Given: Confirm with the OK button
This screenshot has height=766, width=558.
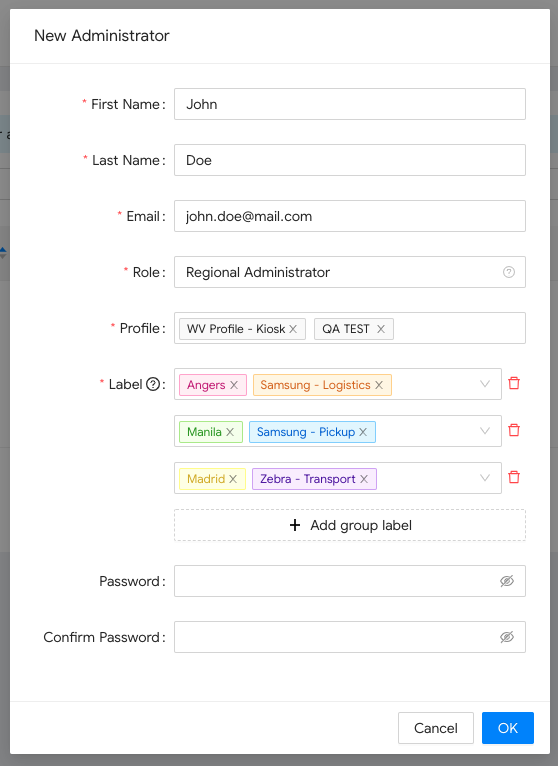Looking at the screenshot, I should tap(508, 728).
